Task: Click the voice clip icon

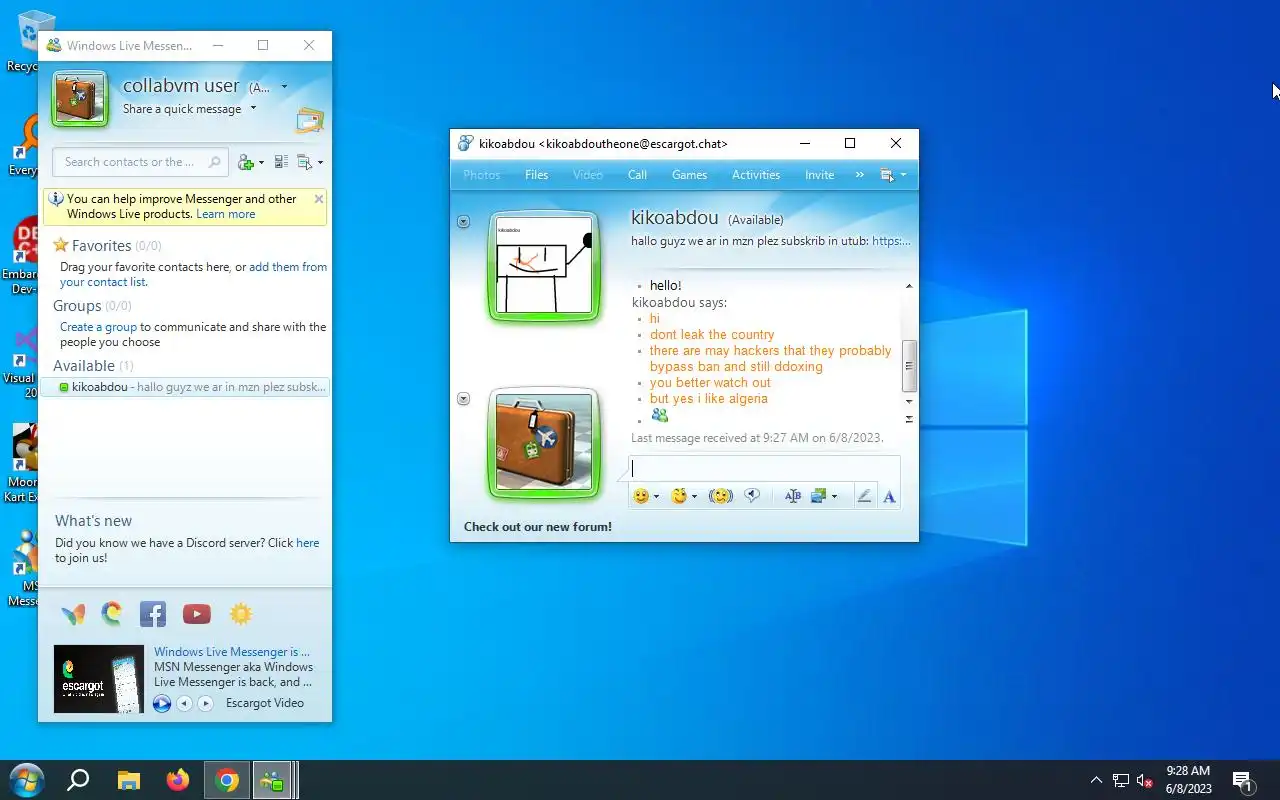Action: click(x=752, y=496)
